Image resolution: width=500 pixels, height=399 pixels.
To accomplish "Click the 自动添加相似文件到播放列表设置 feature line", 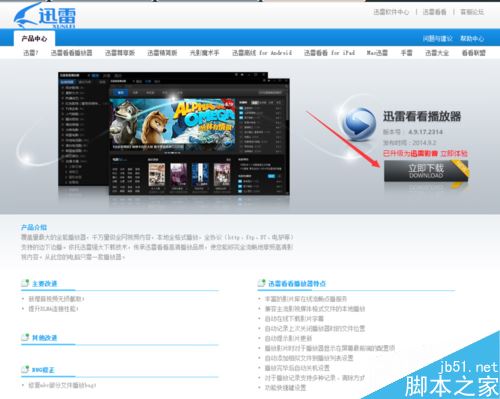I will (x=309, y=358).
